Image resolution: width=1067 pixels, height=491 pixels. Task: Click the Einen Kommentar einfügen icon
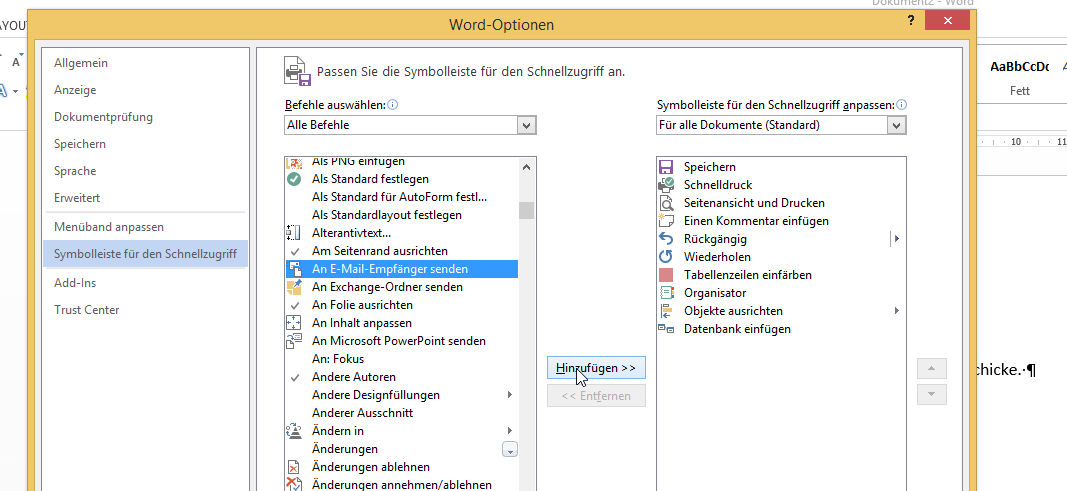pos(666,220)
